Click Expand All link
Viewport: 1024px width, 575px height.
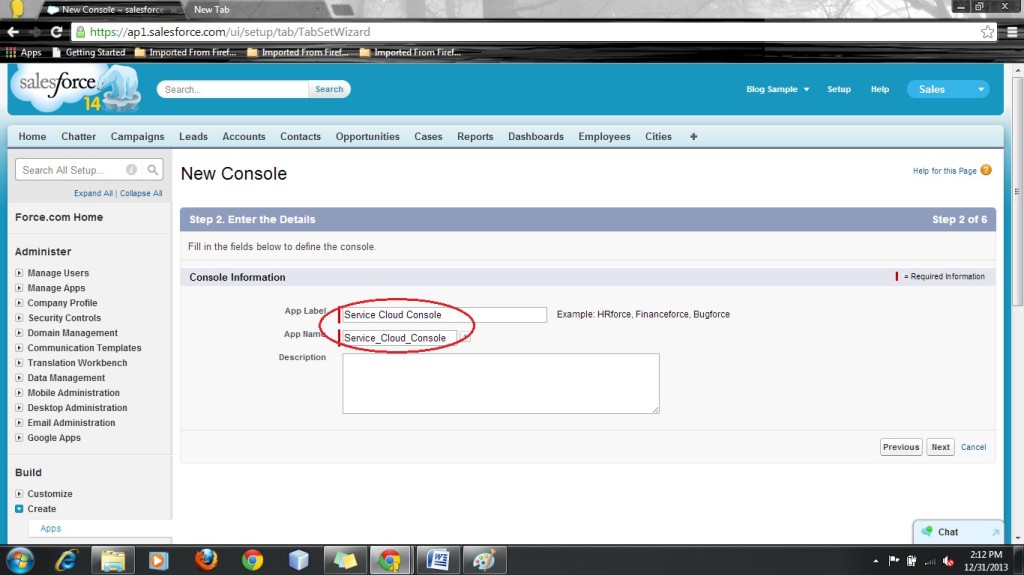pos(93,193)
